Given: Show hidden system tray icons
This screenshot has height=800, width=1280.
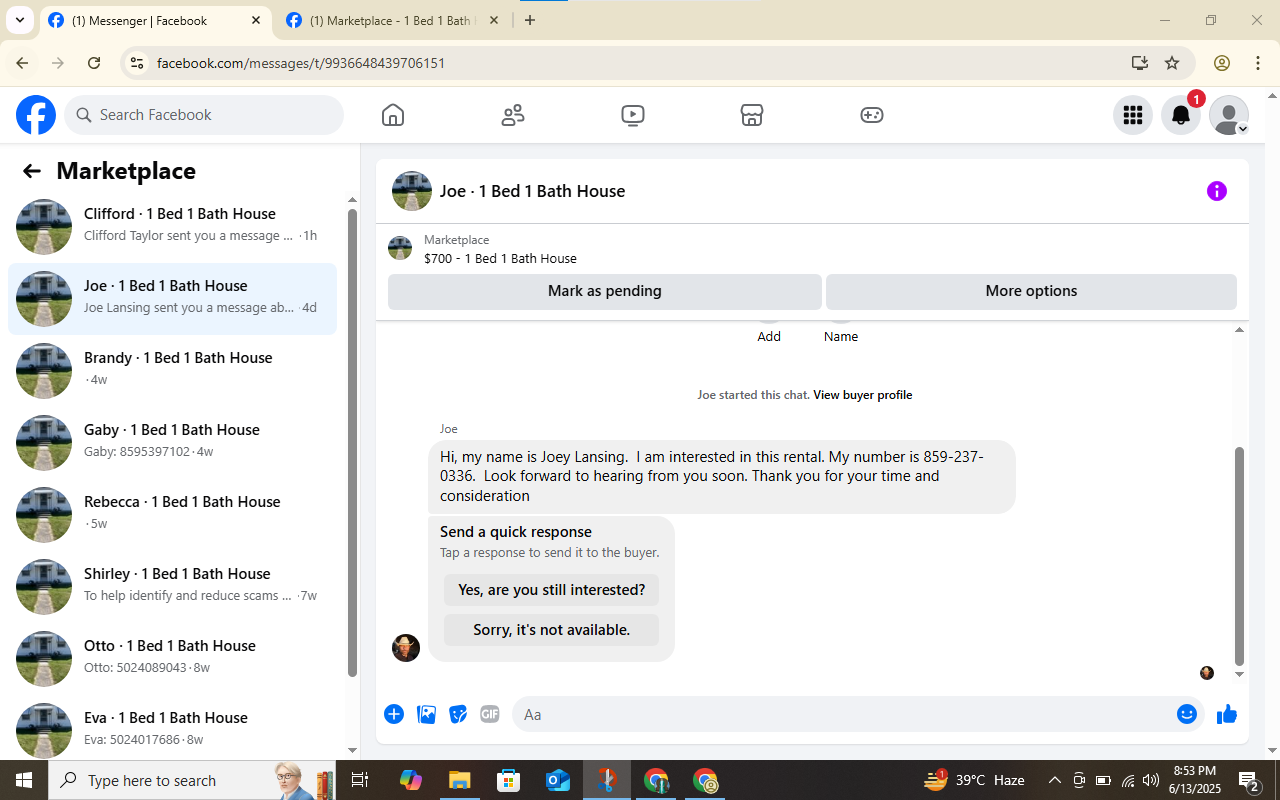Looking at the screenshot, I should [x=1054, y=780].
